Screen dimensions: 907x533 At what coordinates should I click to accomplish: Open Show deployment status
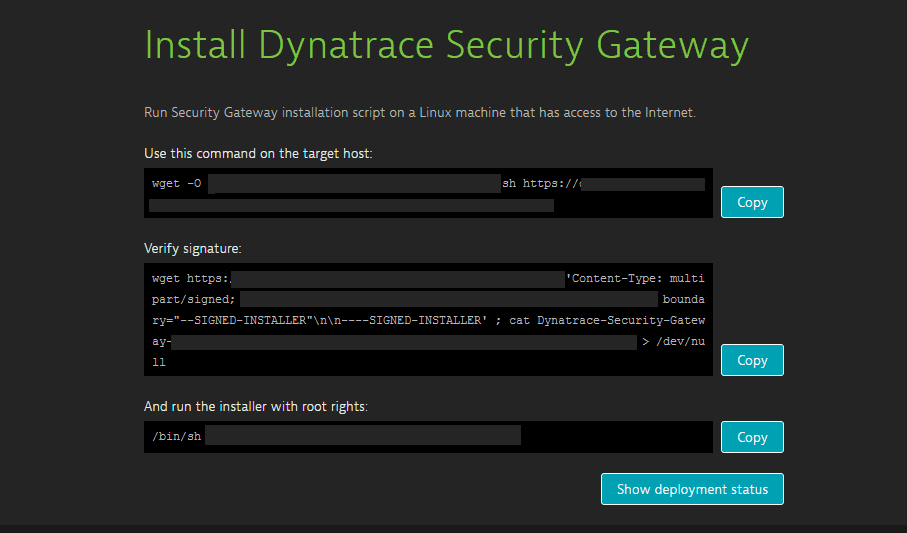(x=692, y=489)
